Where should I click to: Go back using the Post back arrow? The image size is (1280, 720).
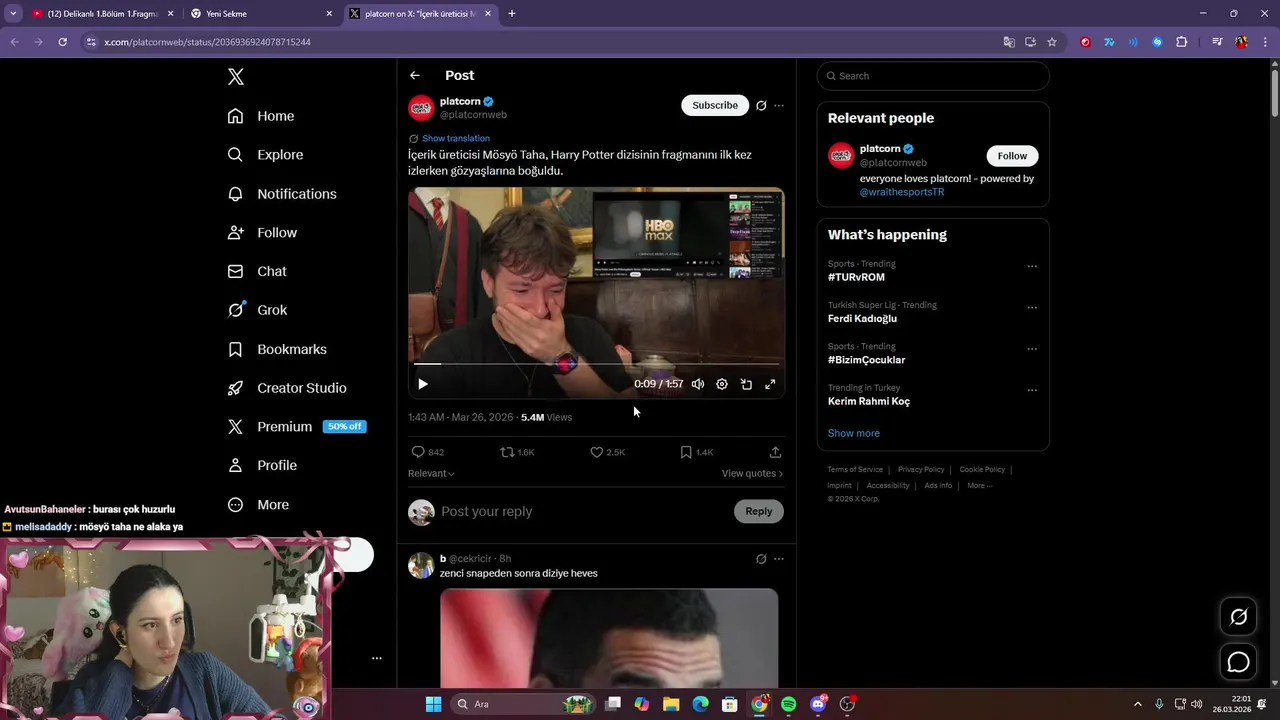(415, 75)
